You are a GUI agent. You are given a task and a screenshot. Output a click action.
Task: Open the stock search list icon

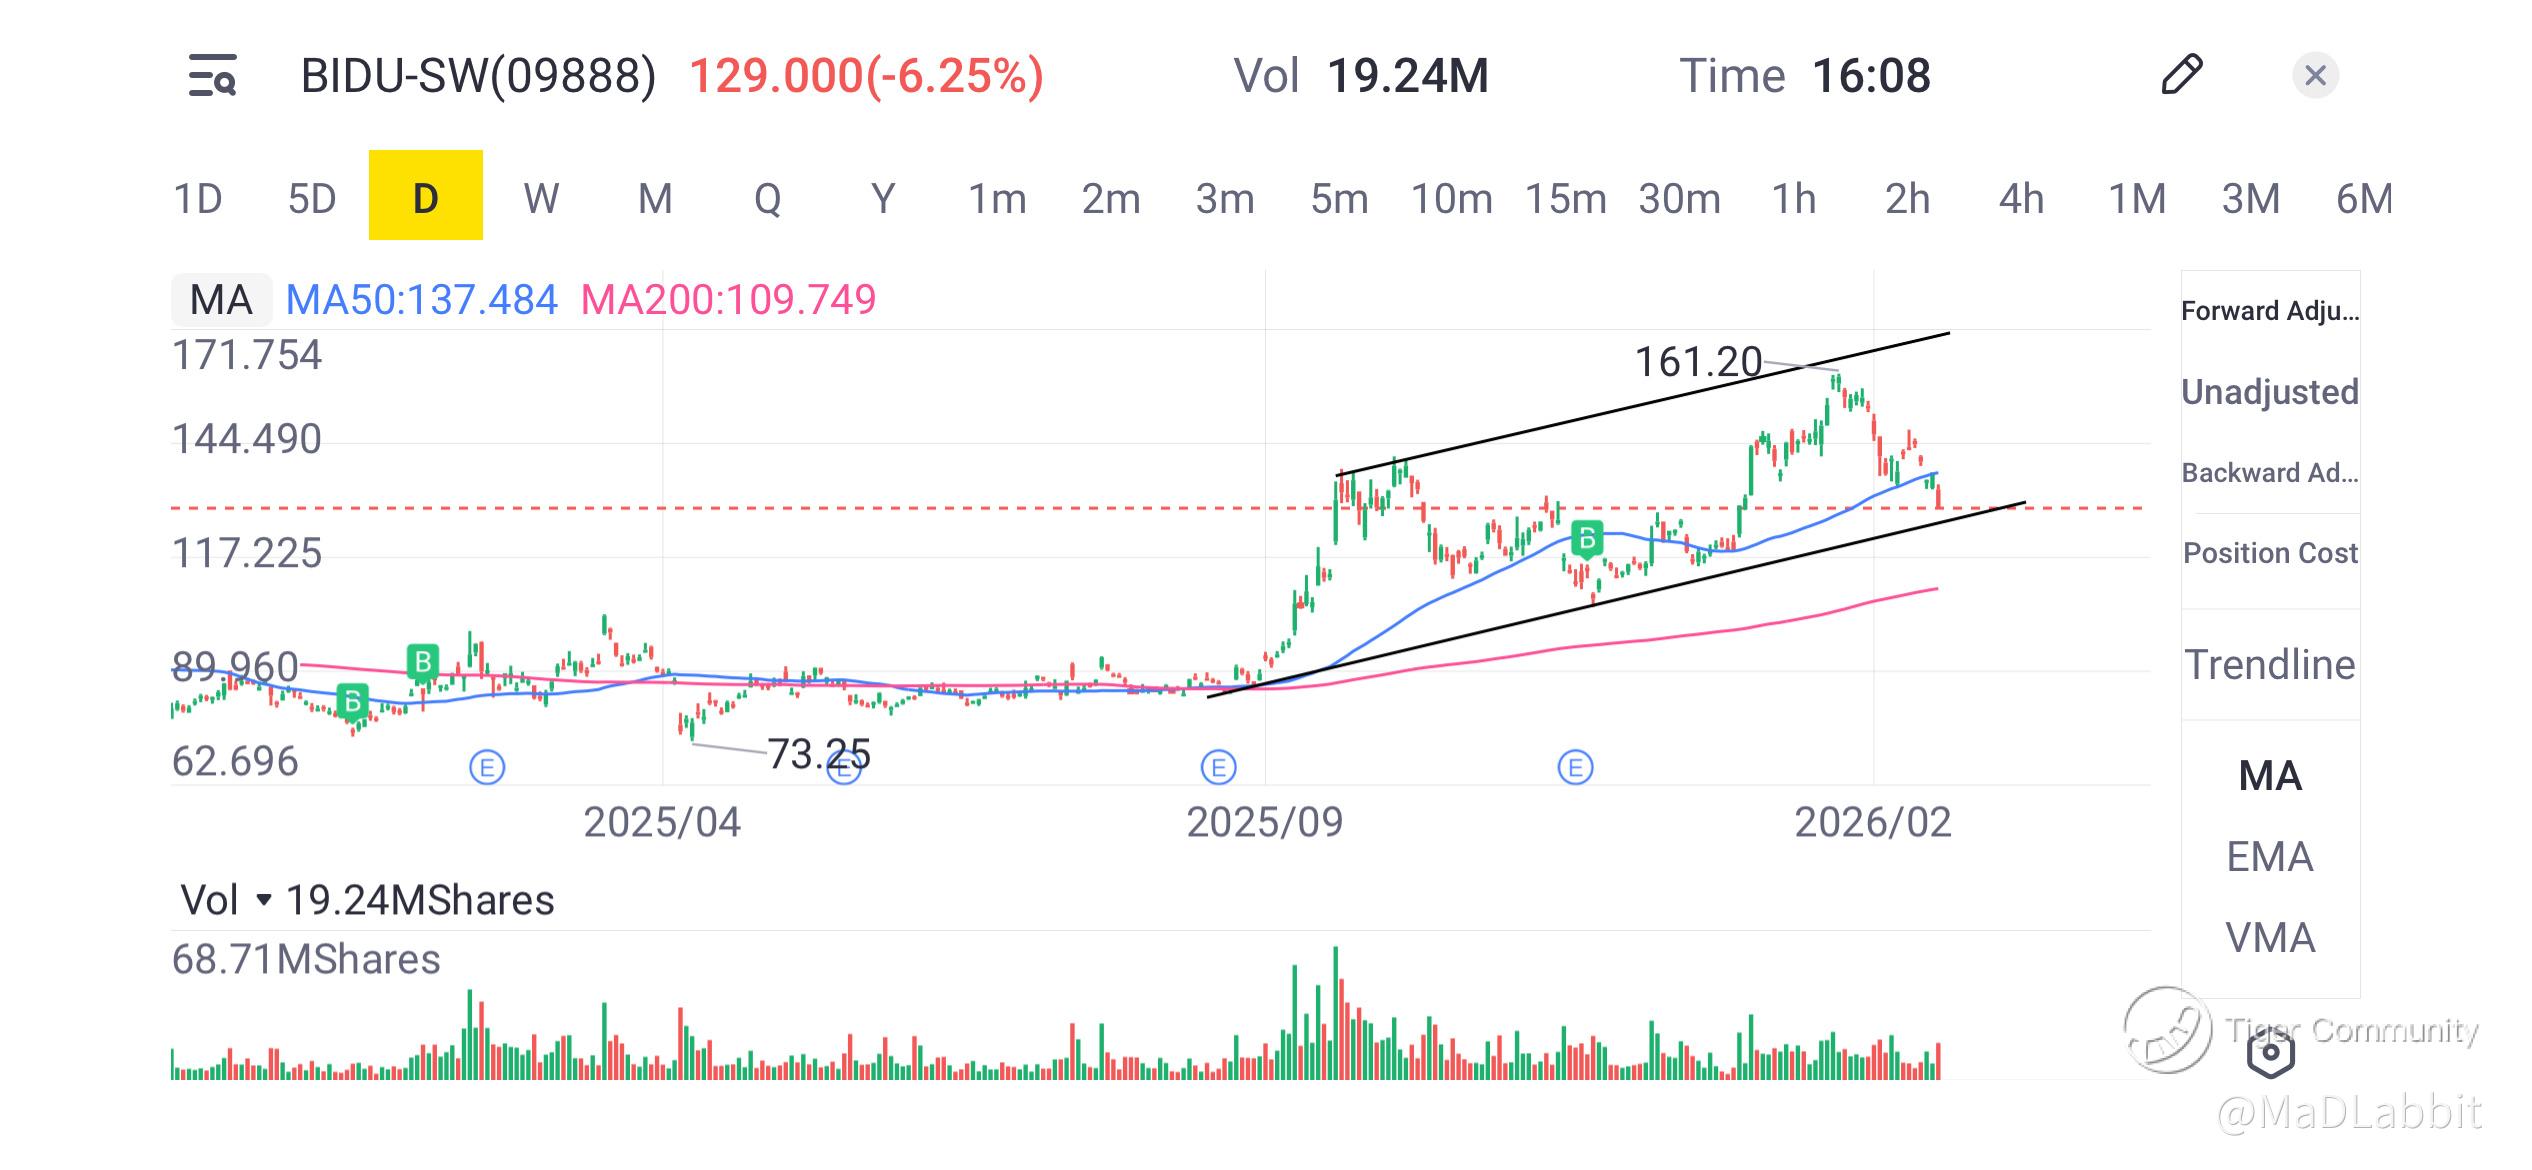212,76
